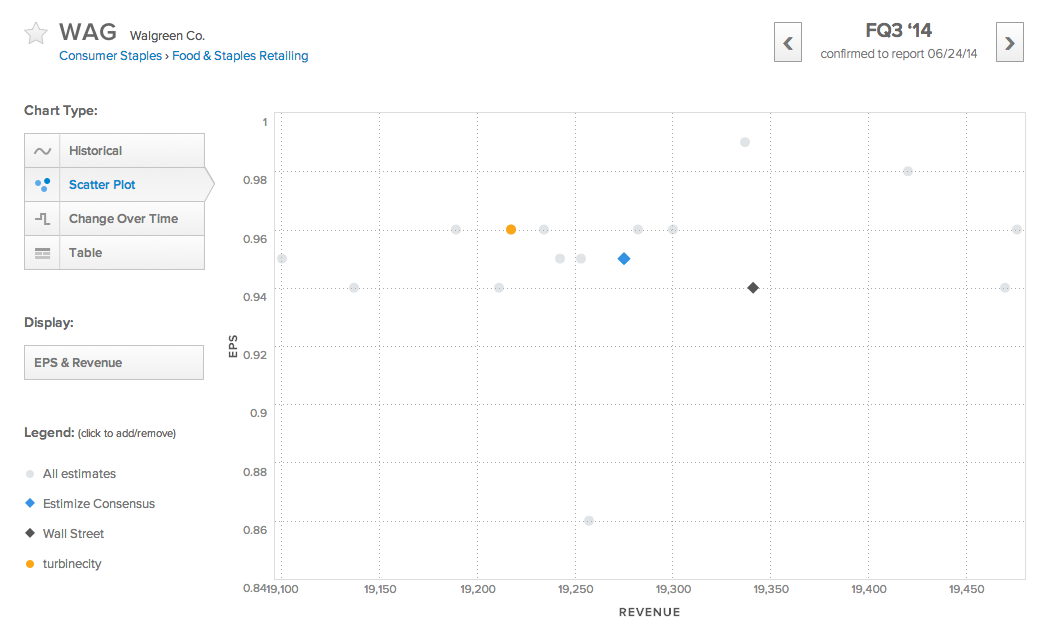Click the REVENUE axis label
The height and width of the screenshot is (624, 1061).
click(x=650, y=612)
